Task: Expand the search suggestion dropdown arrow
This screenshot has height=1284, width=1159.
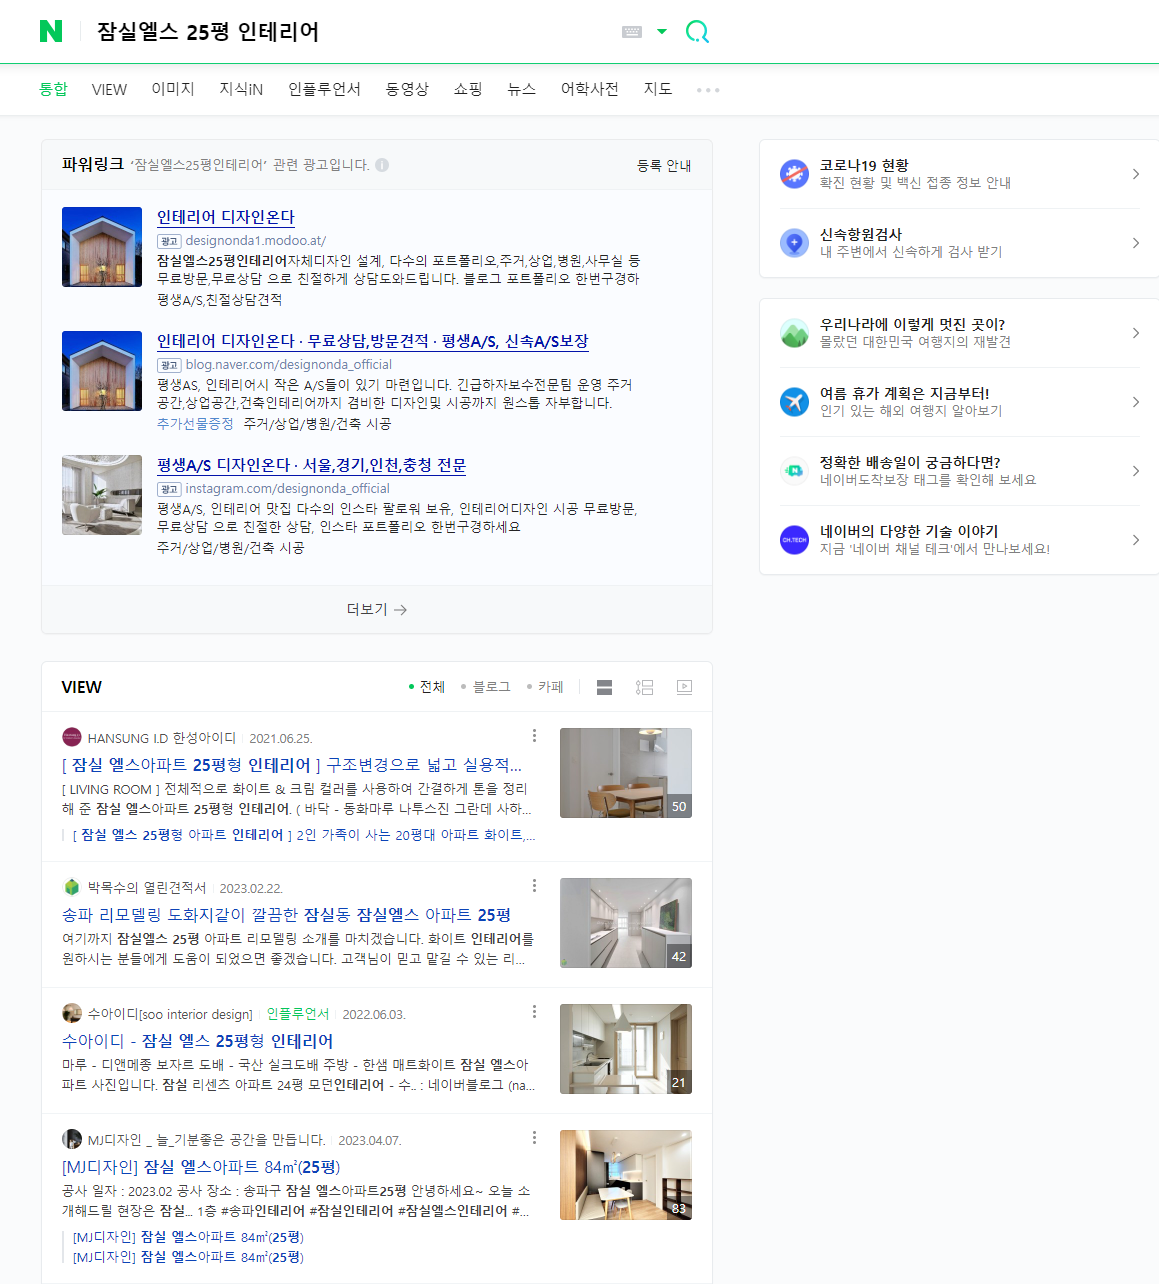Action: [x=662, y=32]
